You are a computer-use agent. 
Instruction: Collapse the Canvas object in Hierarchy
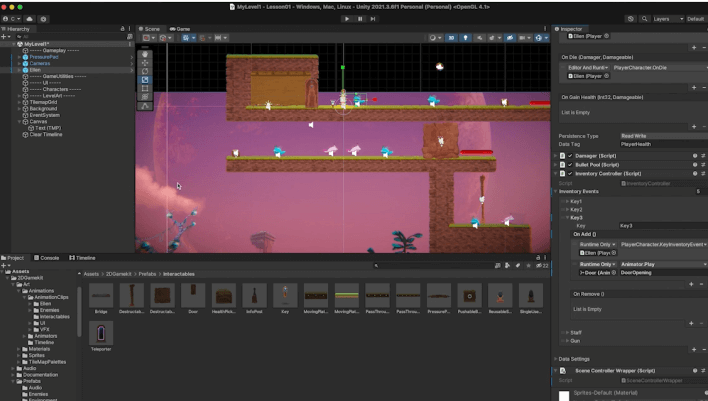[19, 121]
